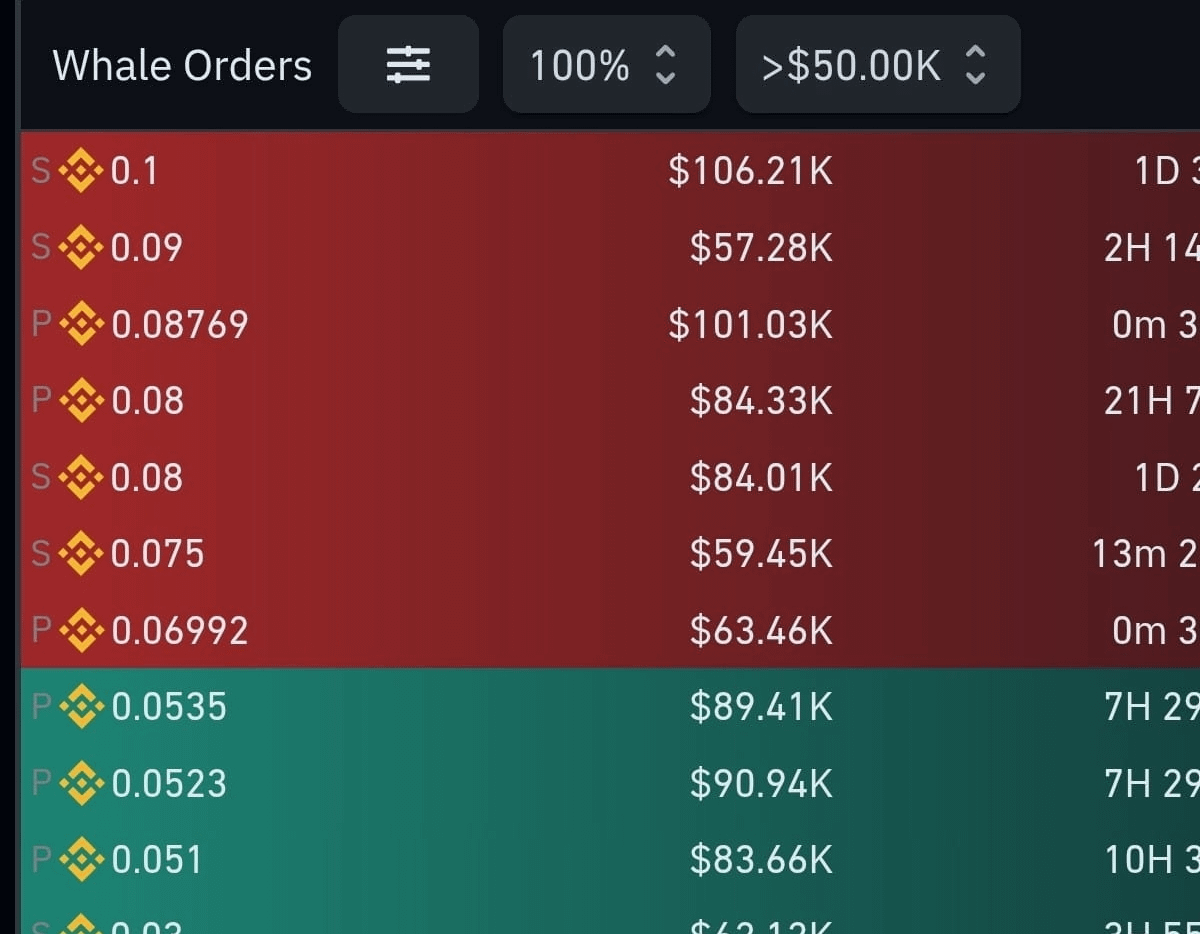Select the sell order priced at 0.1
The image size is (1200, 934).
coord(134,172)
